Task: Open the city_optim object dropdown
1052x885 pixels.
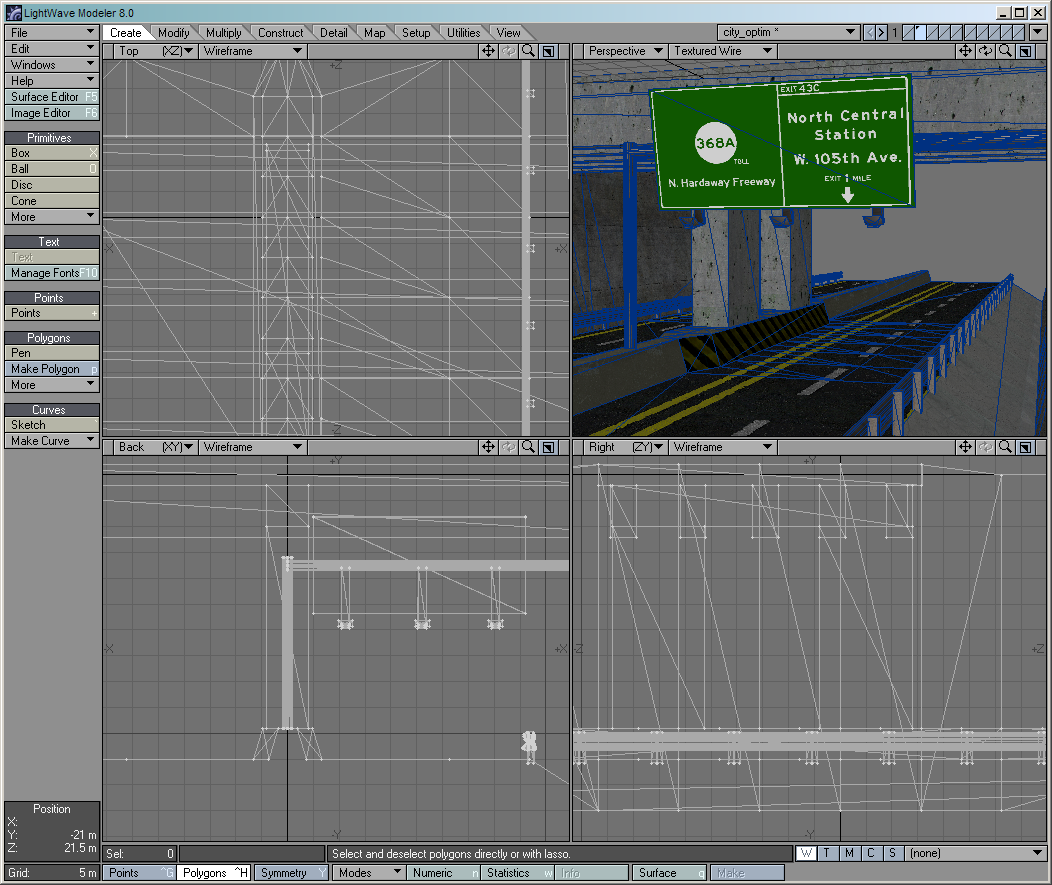Action: [x=788, y=32]
